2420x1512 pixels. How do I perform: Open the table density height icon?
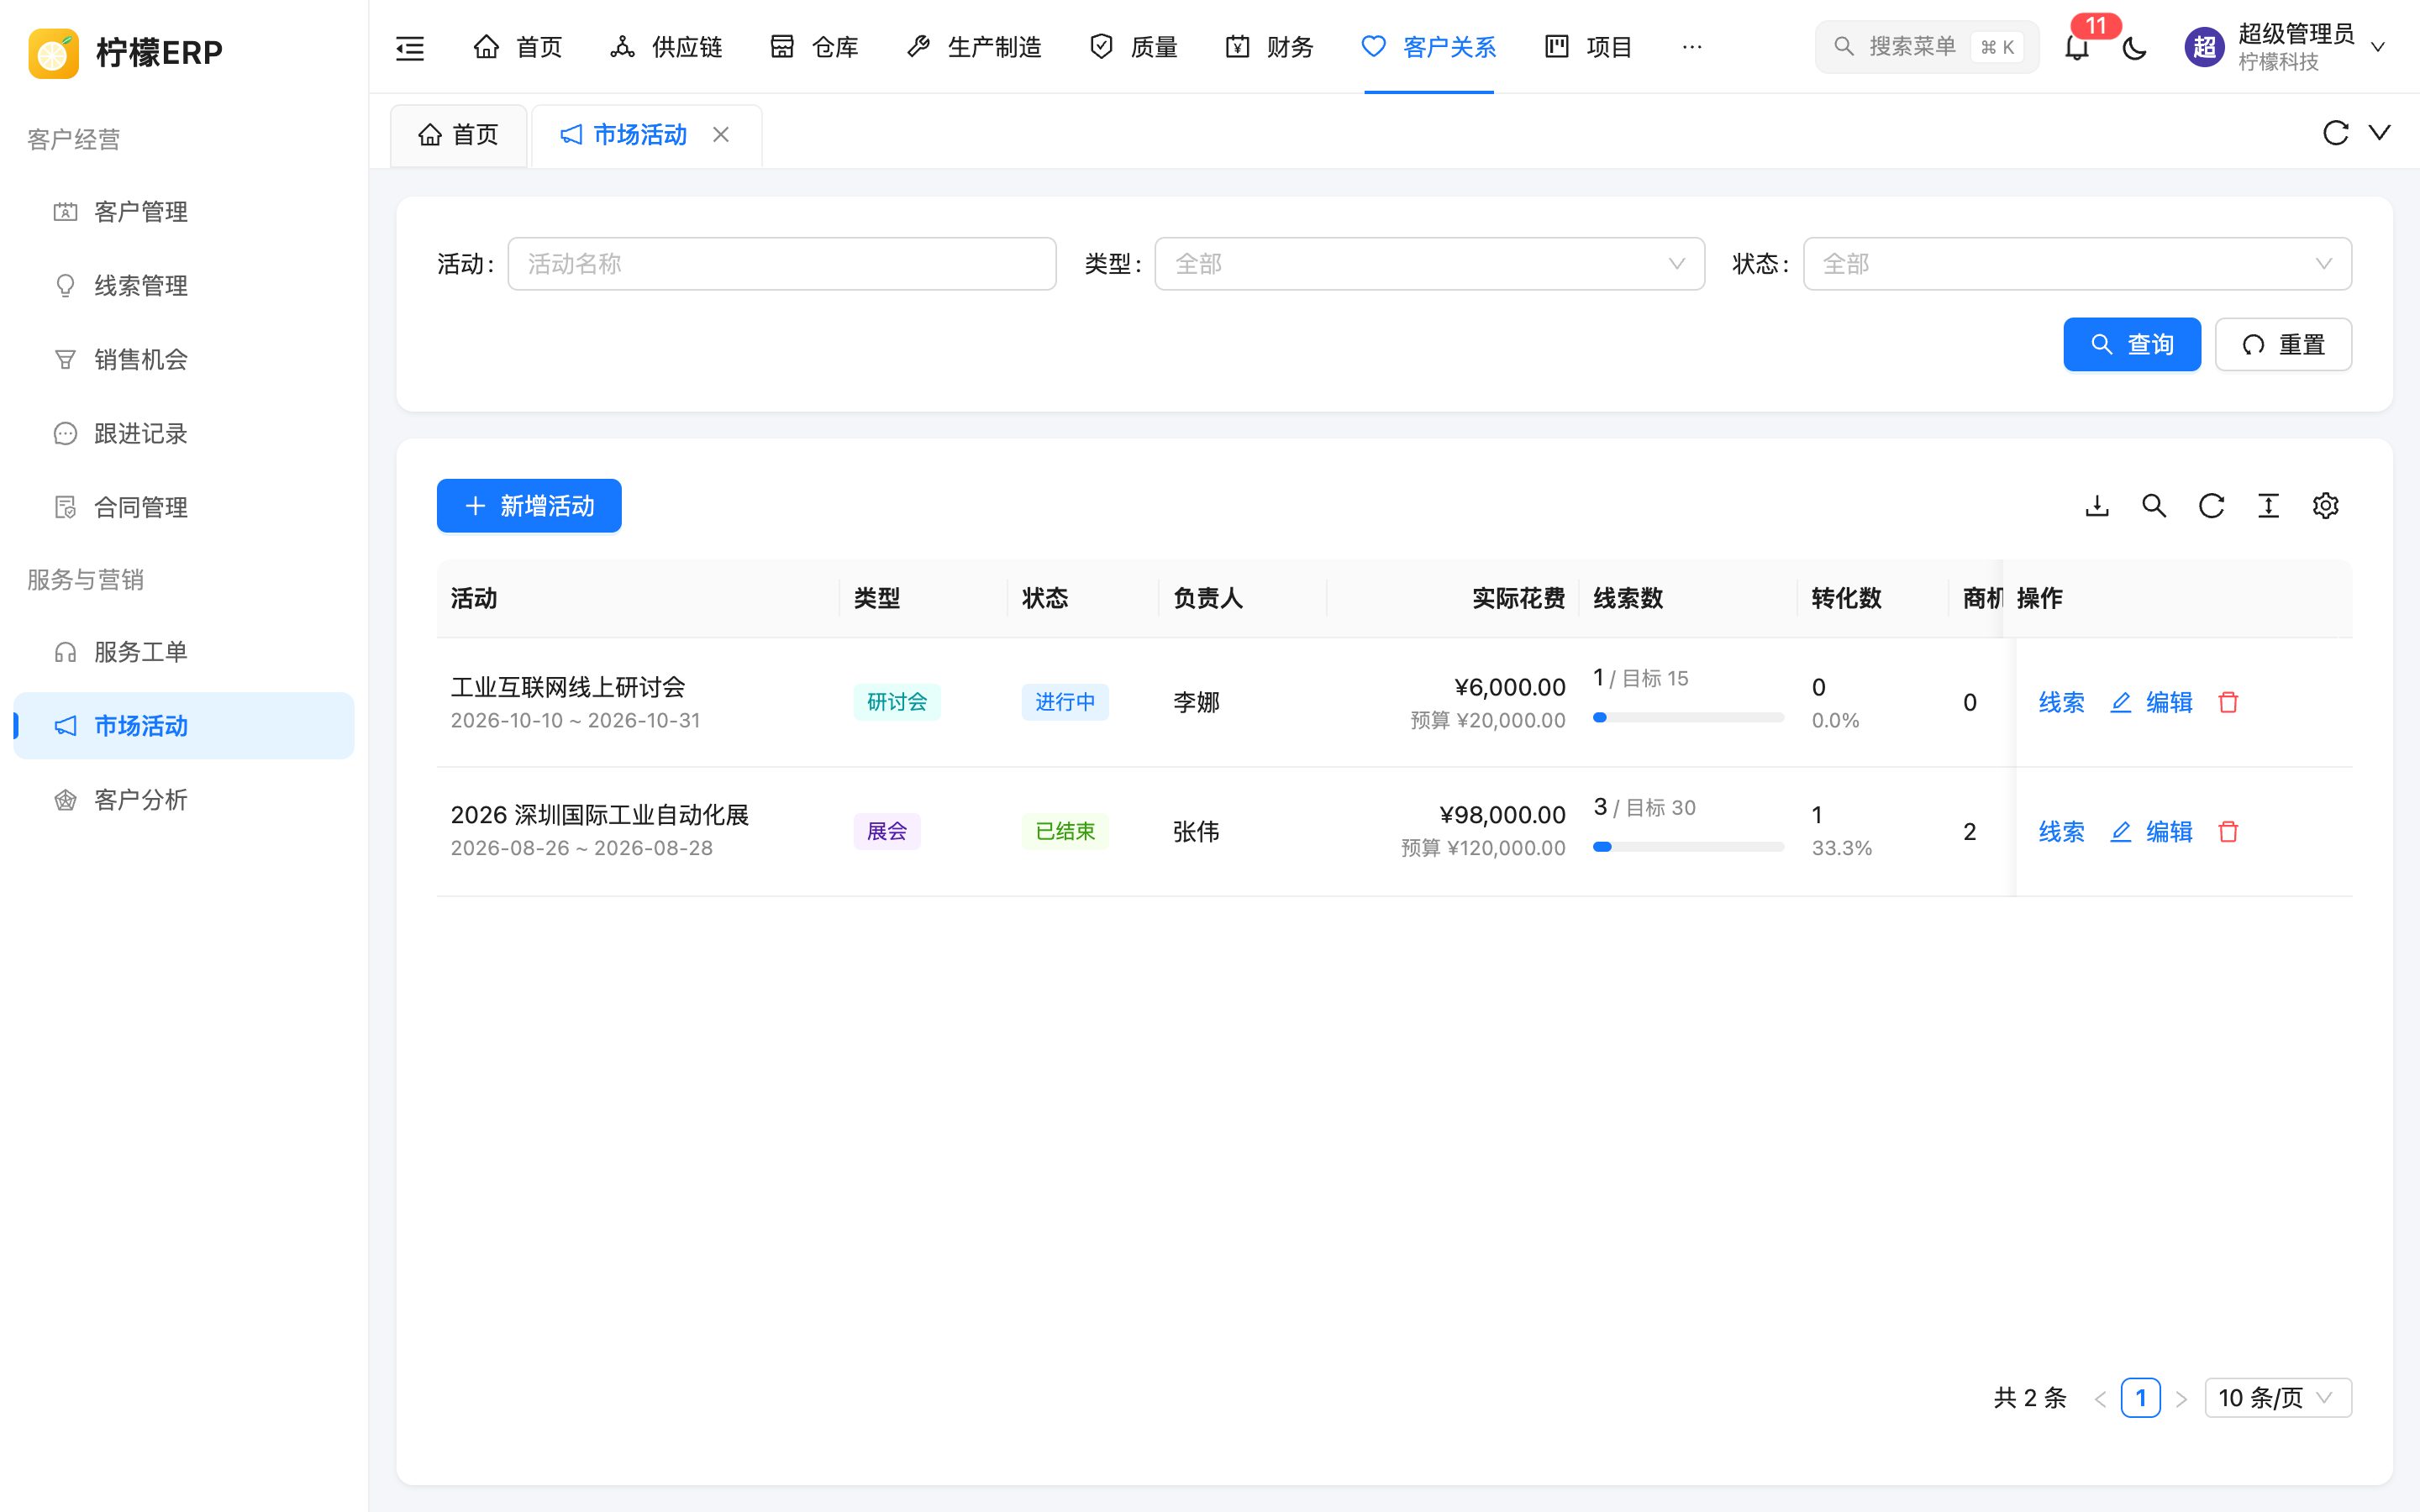(x=2268, y=506)
